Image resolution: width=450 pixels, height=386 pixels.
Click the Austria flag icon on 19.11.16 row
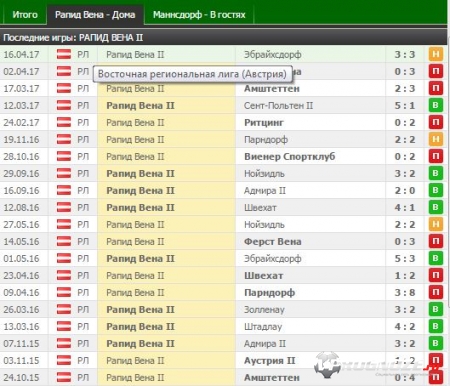[64, 139]
